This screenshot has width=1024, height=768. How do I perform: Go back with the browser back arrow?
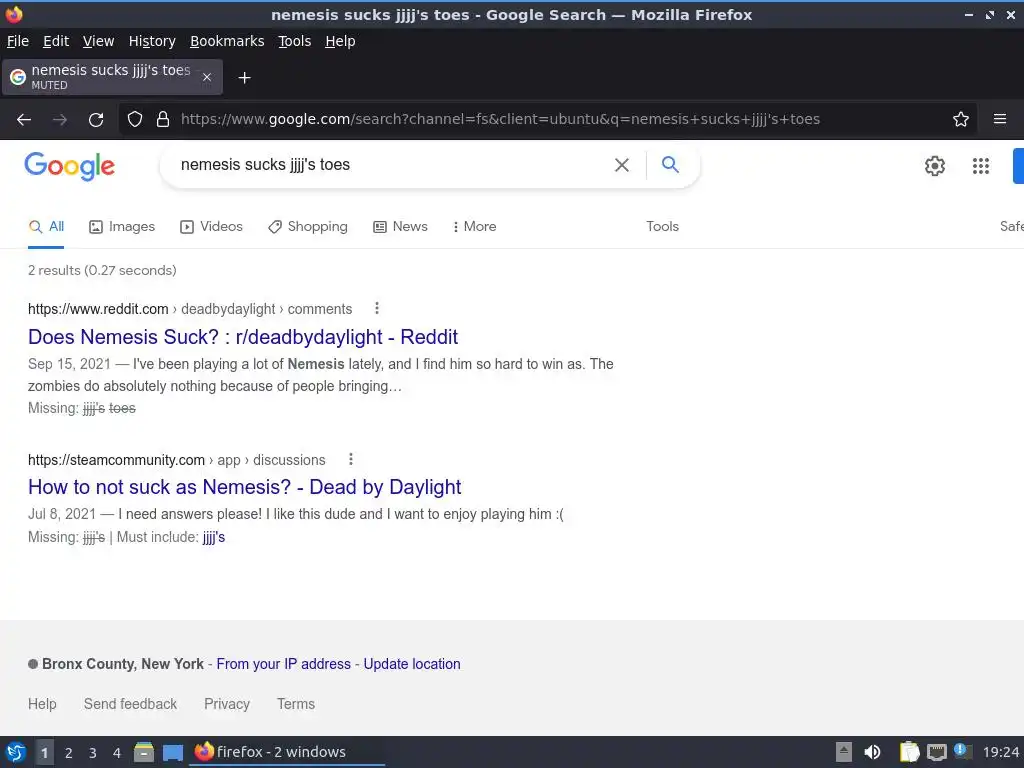point(24,120)
